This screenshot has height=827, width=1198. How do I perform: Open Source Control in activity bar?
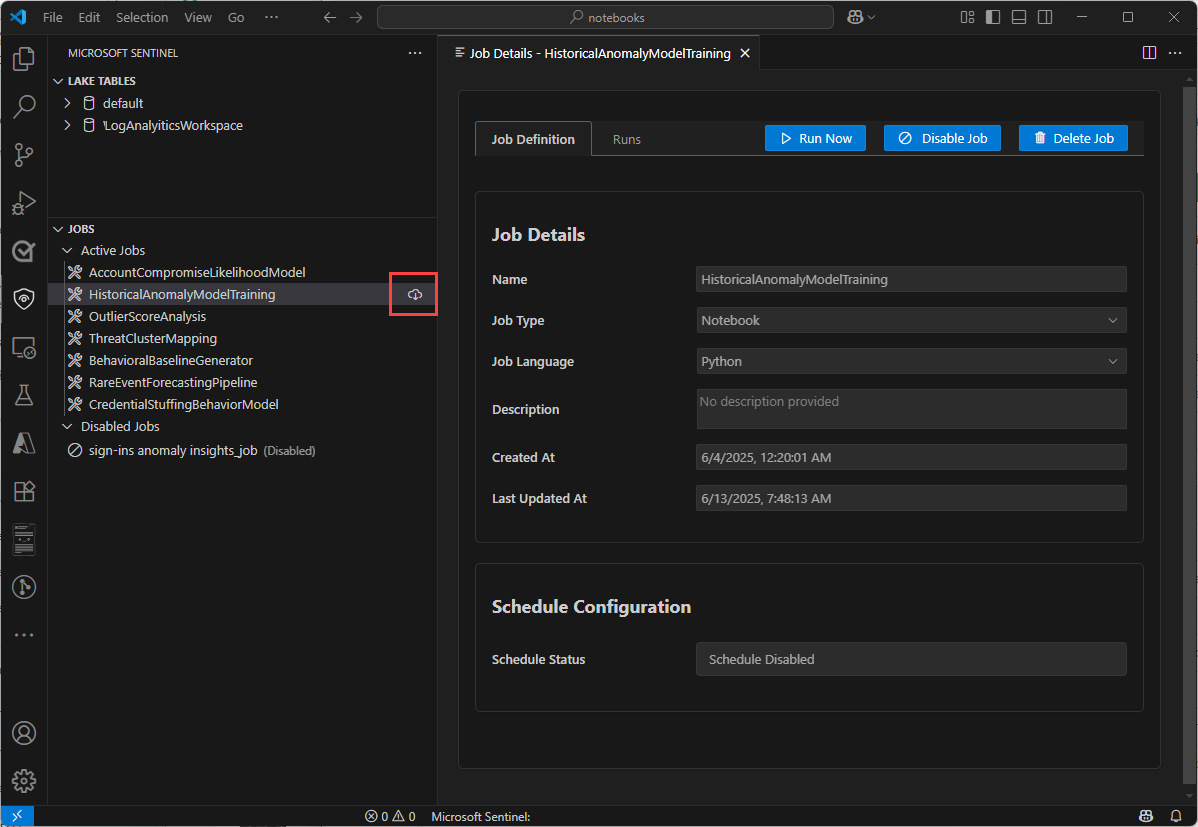click(24, 154)
